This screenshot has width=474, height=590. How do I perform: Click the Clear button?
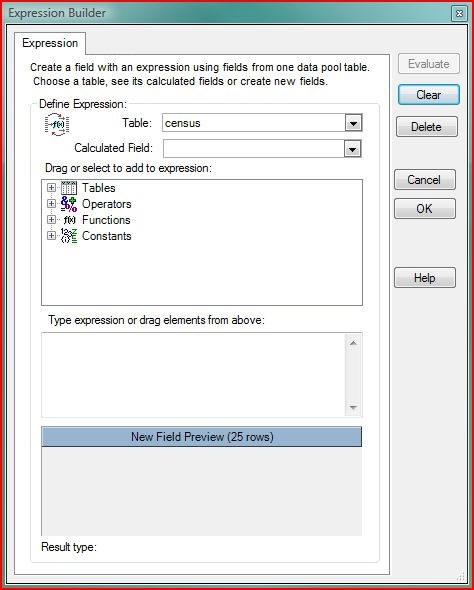pos(428,95)
